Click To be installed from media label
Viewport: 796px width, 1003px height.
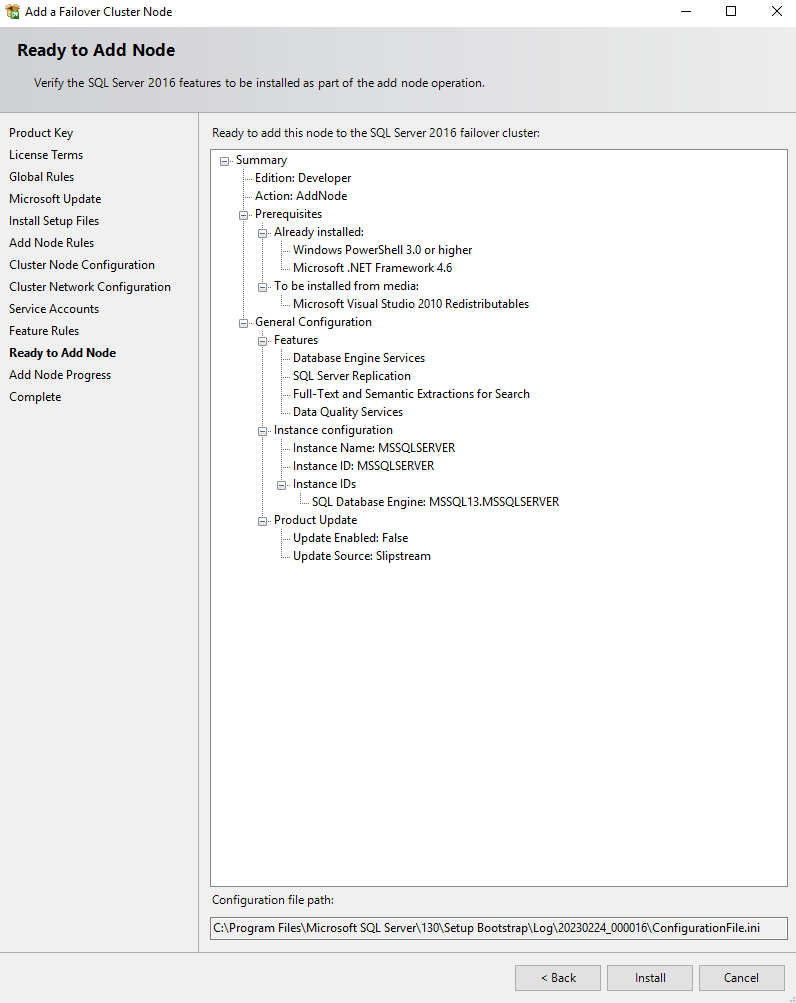click(x=346, y=286)
